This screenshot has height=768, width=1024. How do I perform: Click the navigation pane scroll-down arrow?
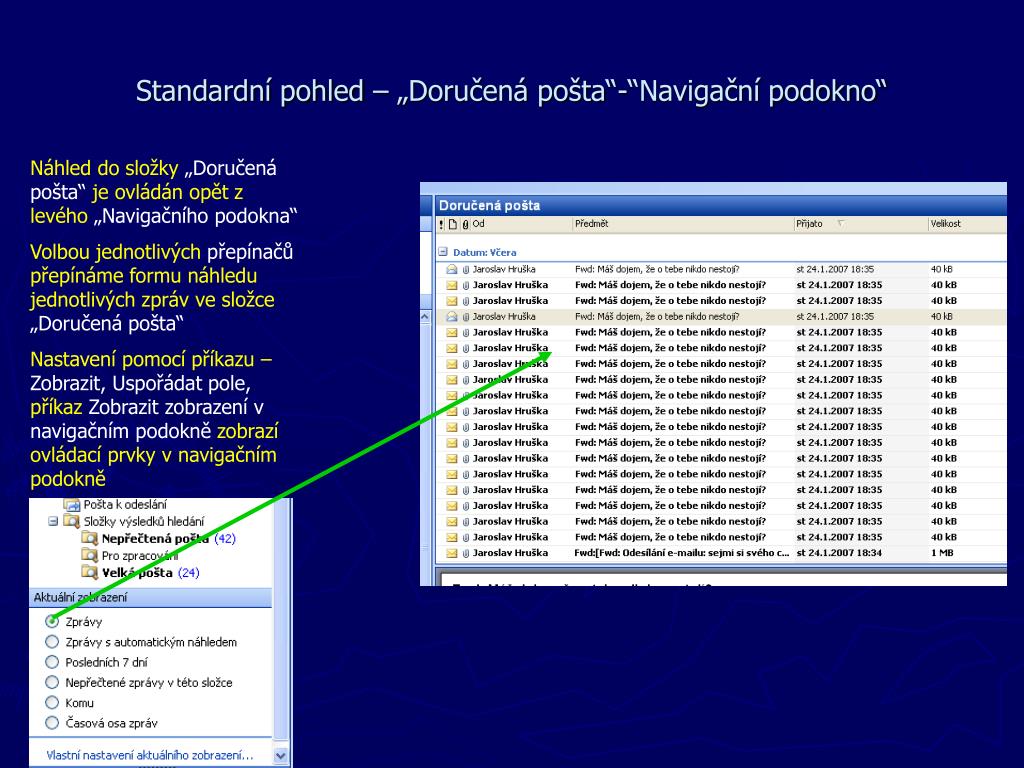(x=281, y=756)
